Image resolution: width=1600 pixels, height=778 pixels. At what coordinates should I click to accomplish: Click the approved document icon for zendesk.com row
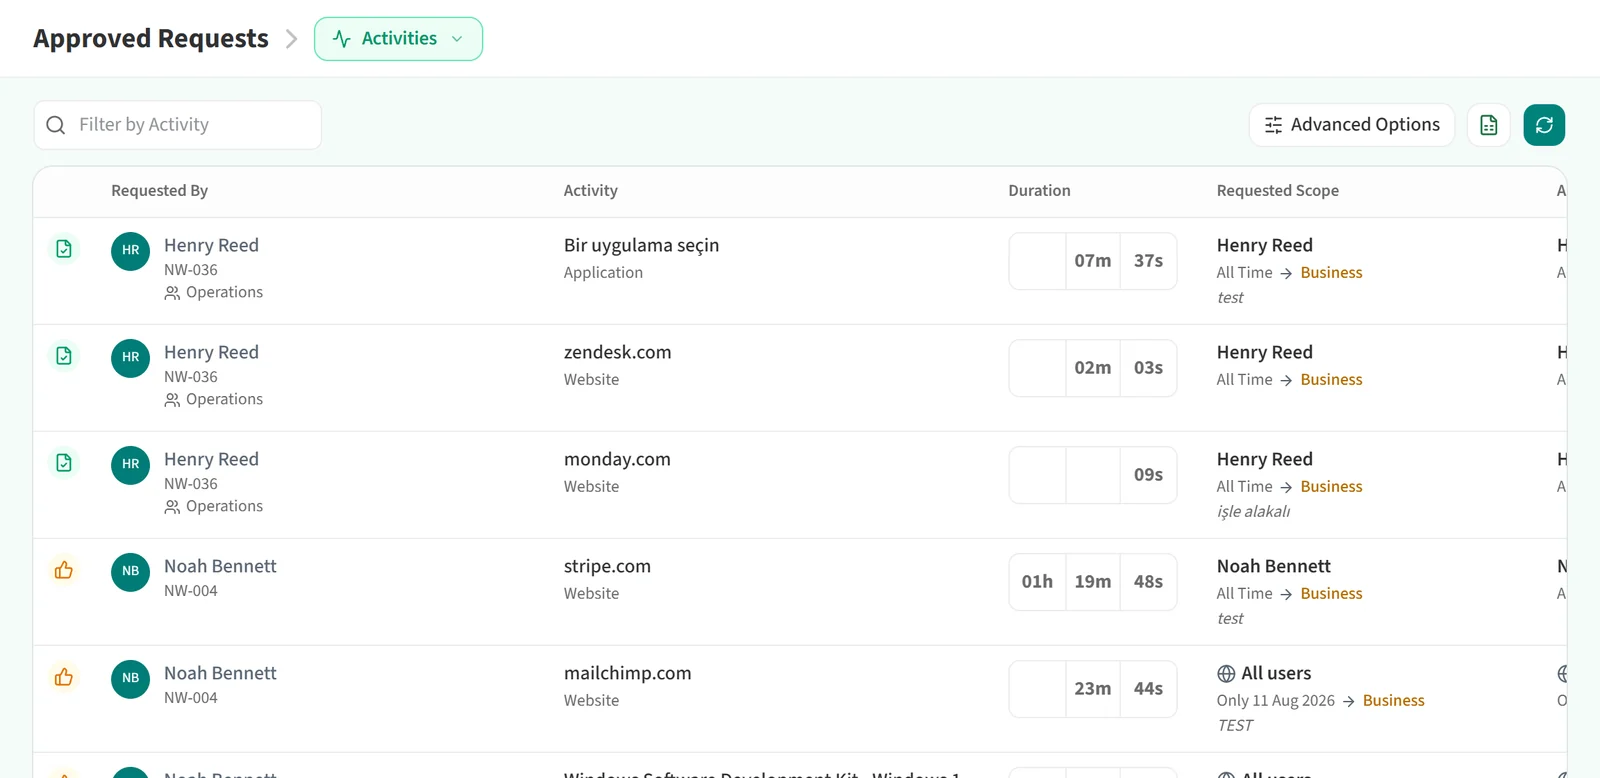click(64, 356)
